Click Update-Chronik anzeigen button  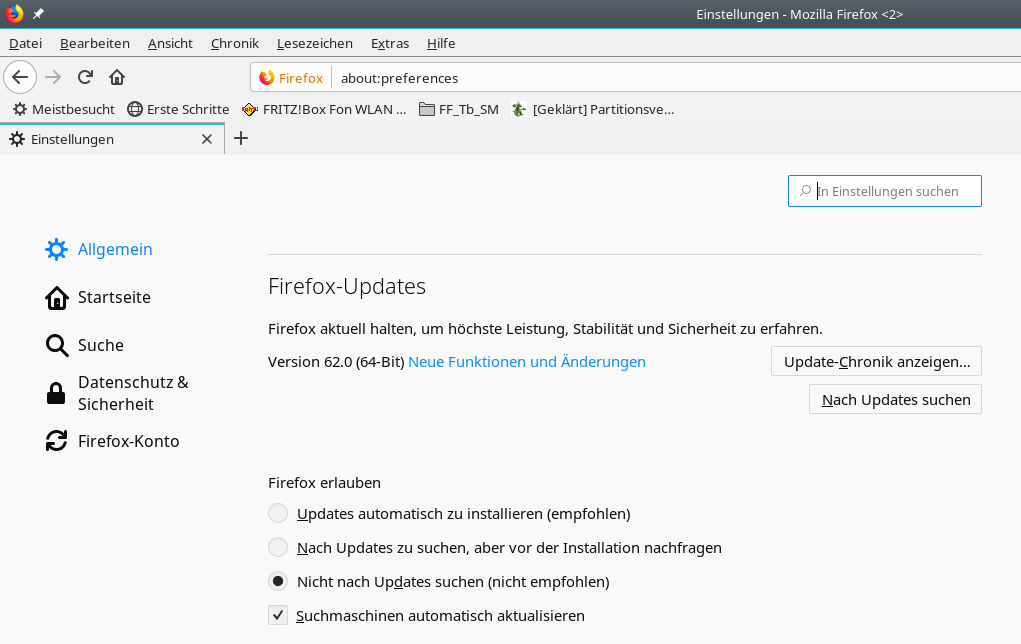(x=876, y=361)
